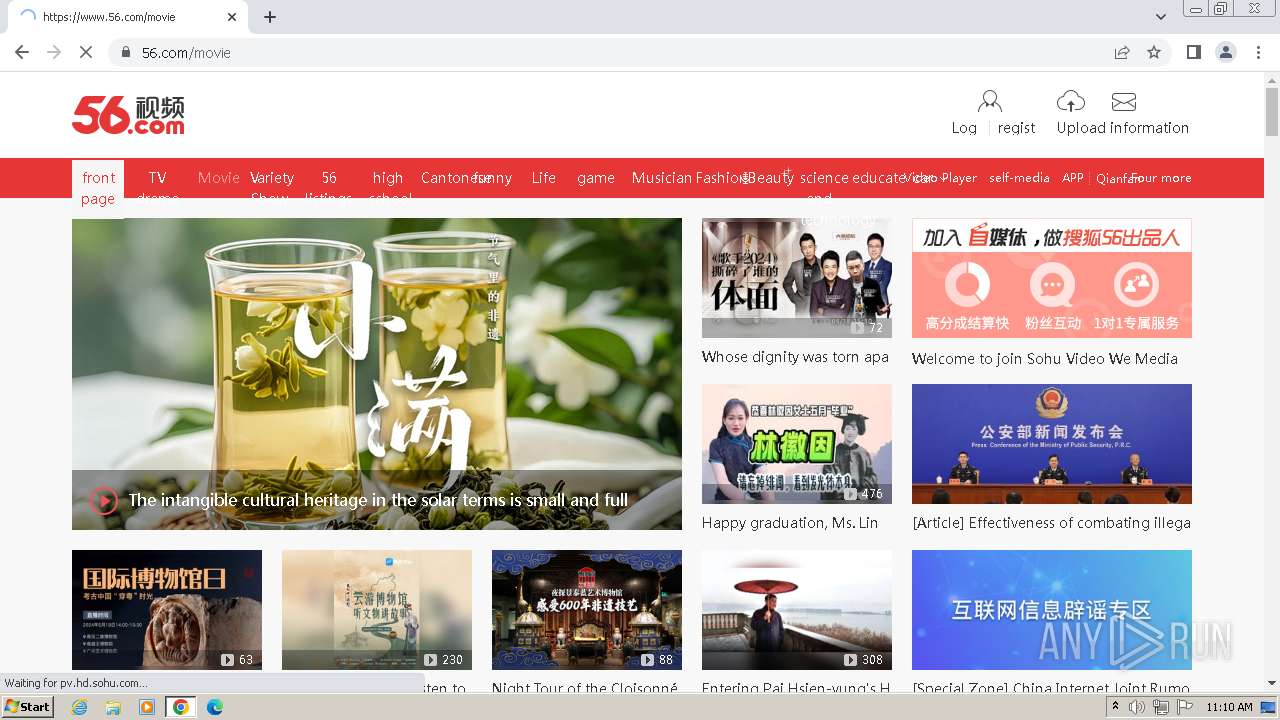The image size is (1280, 720).
Task: Expand the tab search dropdown arrow
Action: pyautogui.click(x=1161, y=17)
